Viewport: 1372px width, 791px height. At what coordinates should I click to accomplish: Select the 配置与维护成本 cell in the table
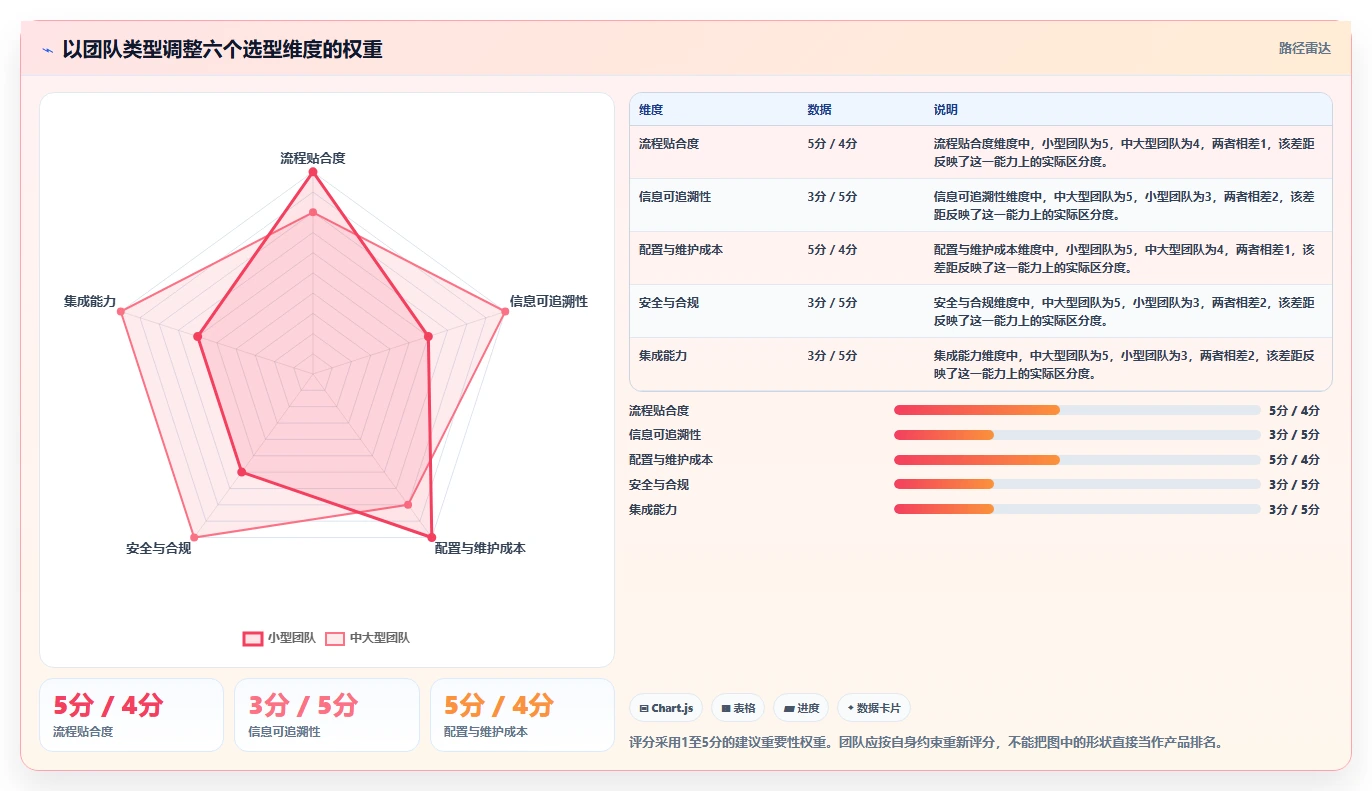tap(714, 258)
